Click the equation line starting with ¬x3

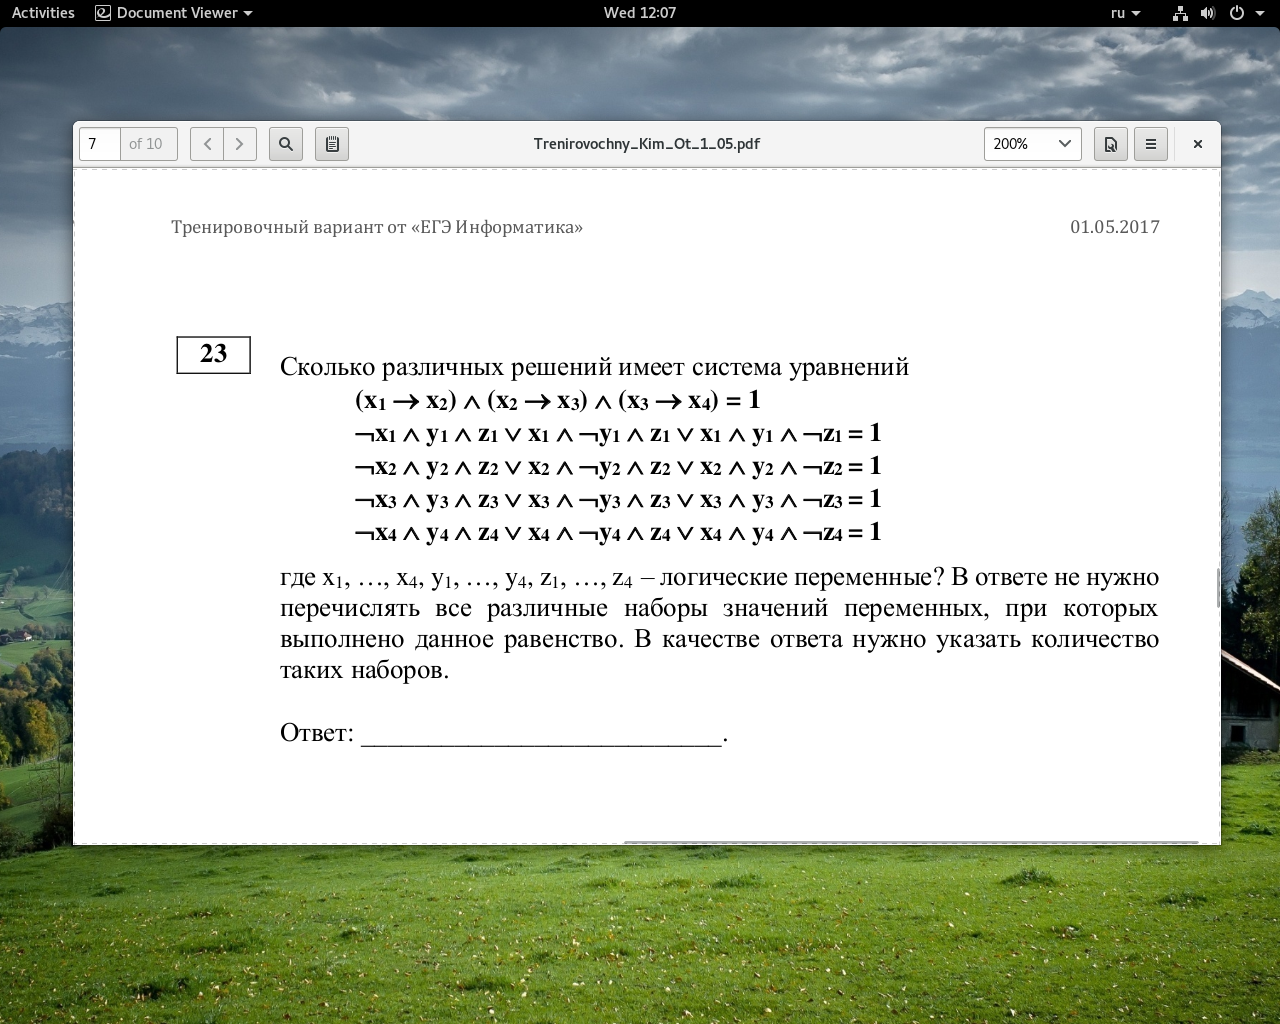tap(618, 499)
